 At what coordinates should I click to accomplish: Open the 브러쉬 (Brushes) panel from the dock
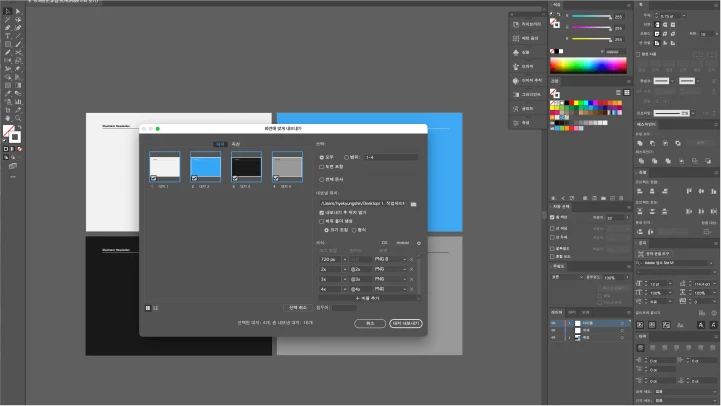click(527, 67)
